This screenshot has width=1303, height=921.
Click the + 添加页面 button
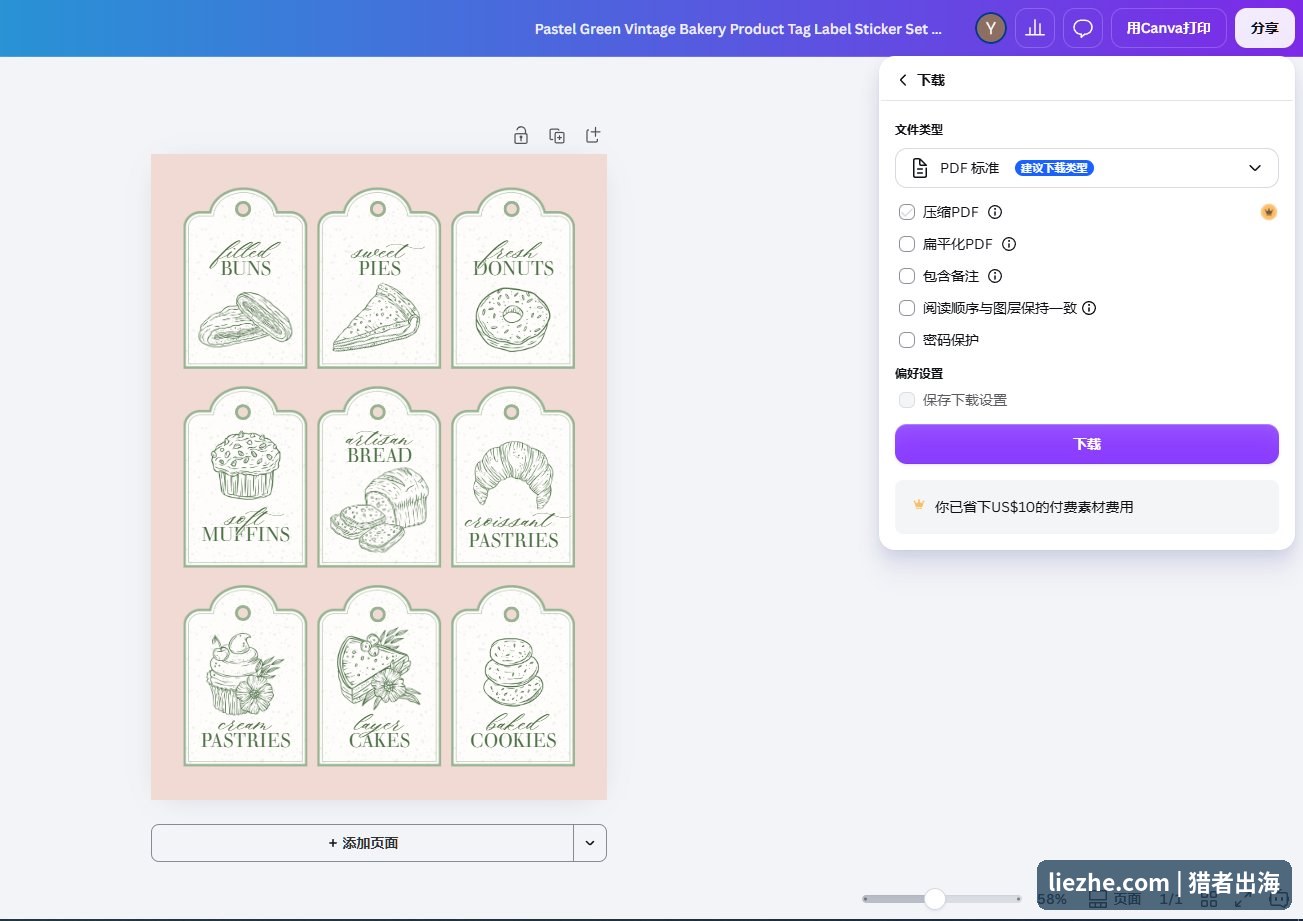pos(362,843)
